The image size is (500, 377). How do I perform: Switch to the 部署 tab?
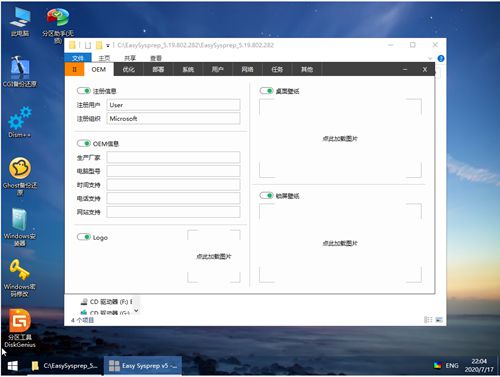coord(158,69)
